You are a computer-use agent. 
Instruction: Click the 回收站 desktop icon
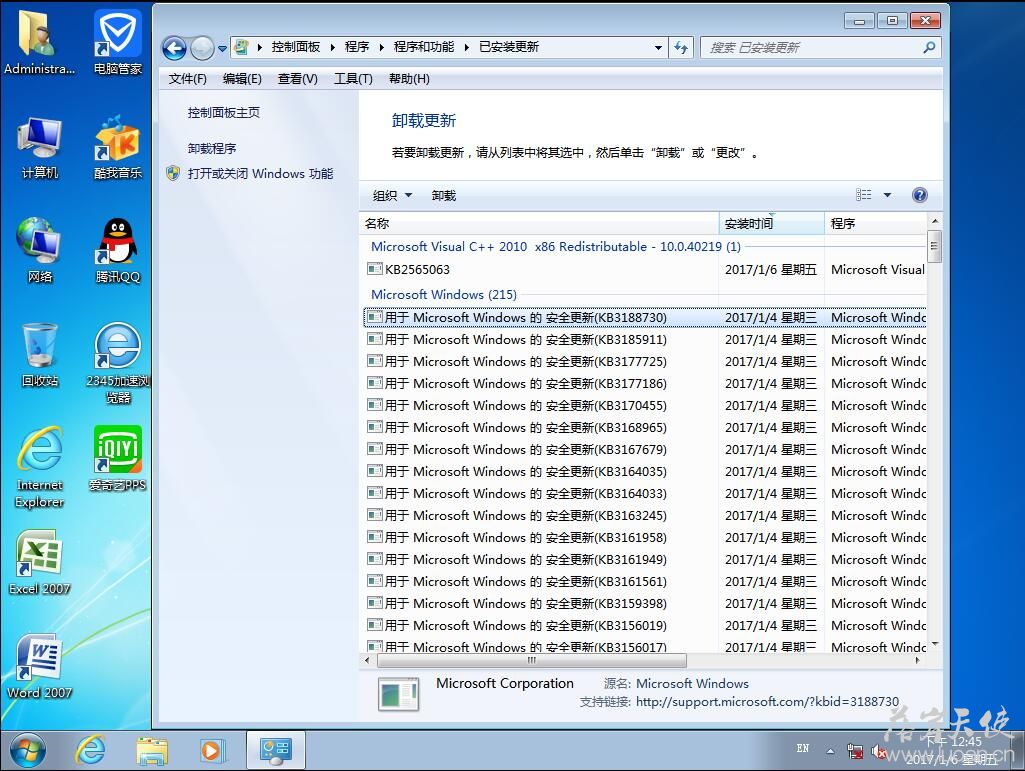point(40,354)
